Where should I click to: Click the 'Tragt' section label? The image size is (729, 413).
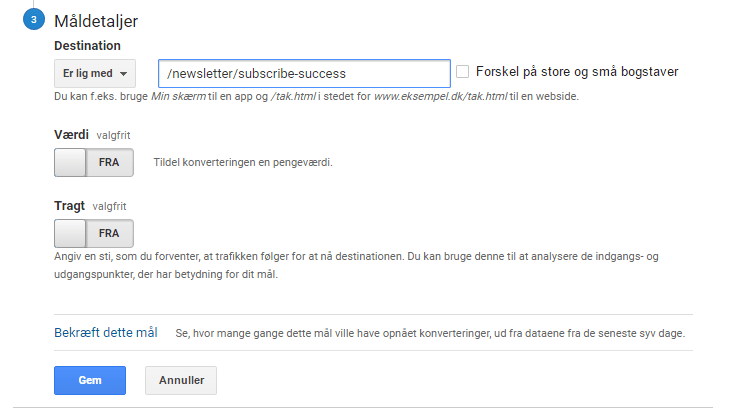69,206
